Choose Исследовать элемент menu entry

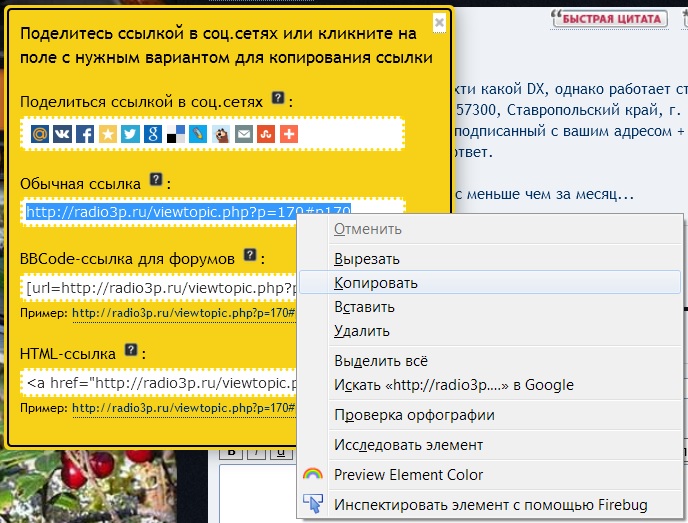(408, 445)
